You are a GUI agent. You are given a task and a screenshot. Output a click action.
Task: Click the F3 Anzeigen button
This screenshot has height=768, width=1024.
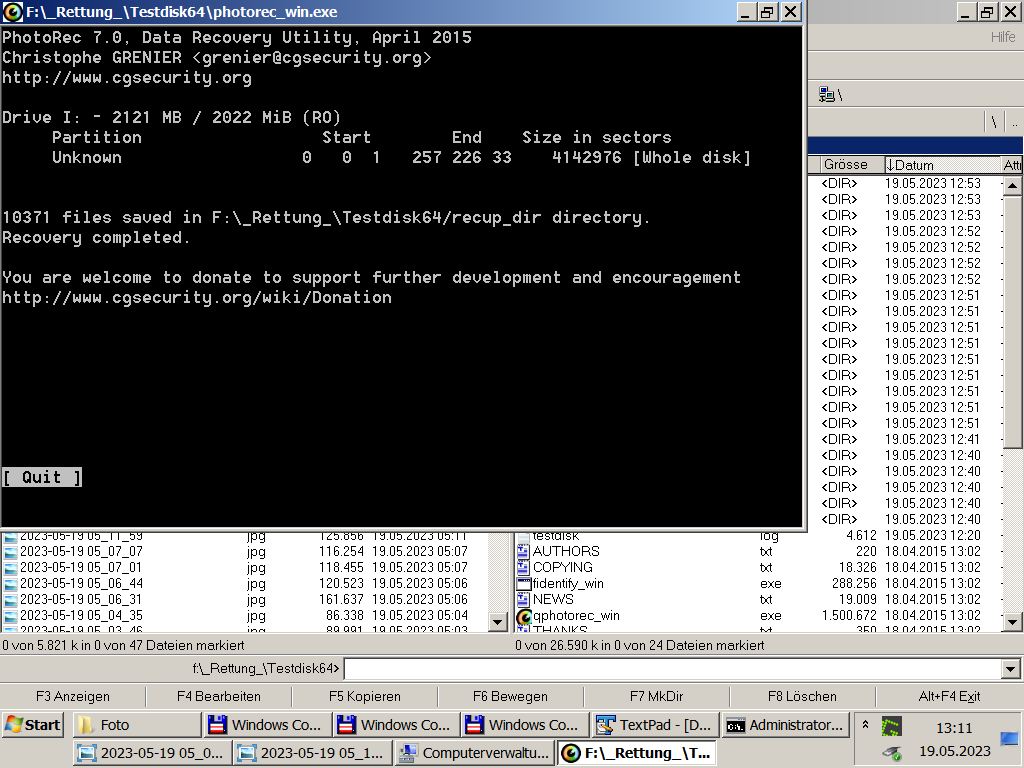[x=72, y=696]
